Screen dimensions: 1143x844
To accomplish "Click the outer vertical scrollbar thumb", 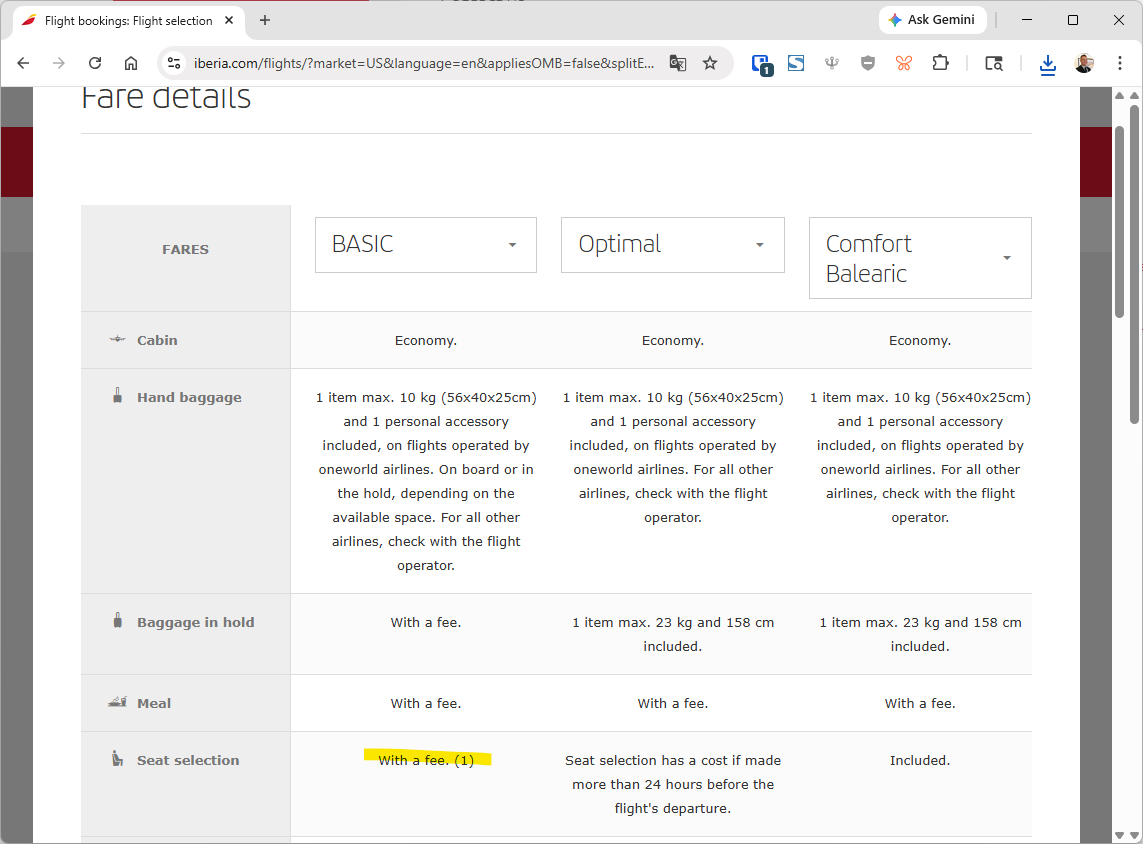I will point(1134,264).
